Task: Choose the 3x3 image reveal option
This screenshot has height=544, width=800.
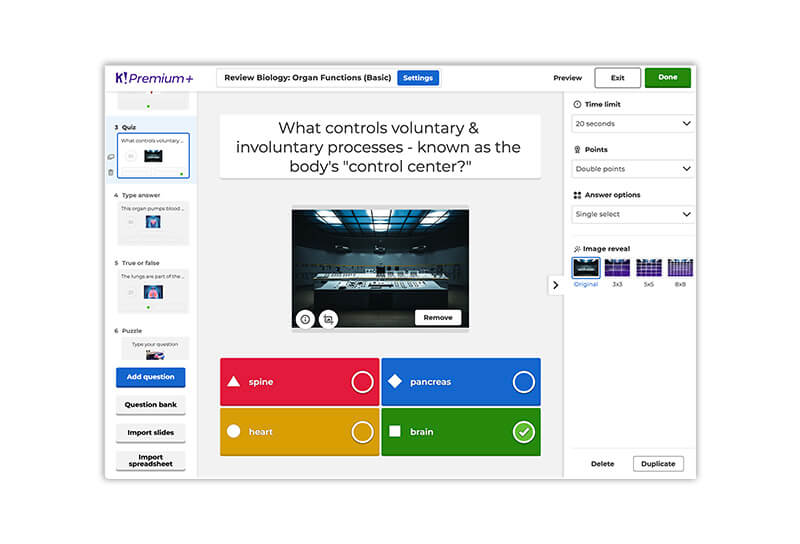Action: pyautogui.click(x=617, y=268)
